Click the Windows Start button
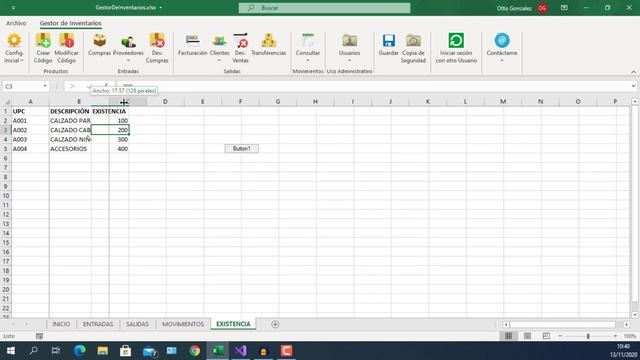The height and width of the screenshot is (360, 640). tap(11, 351)
